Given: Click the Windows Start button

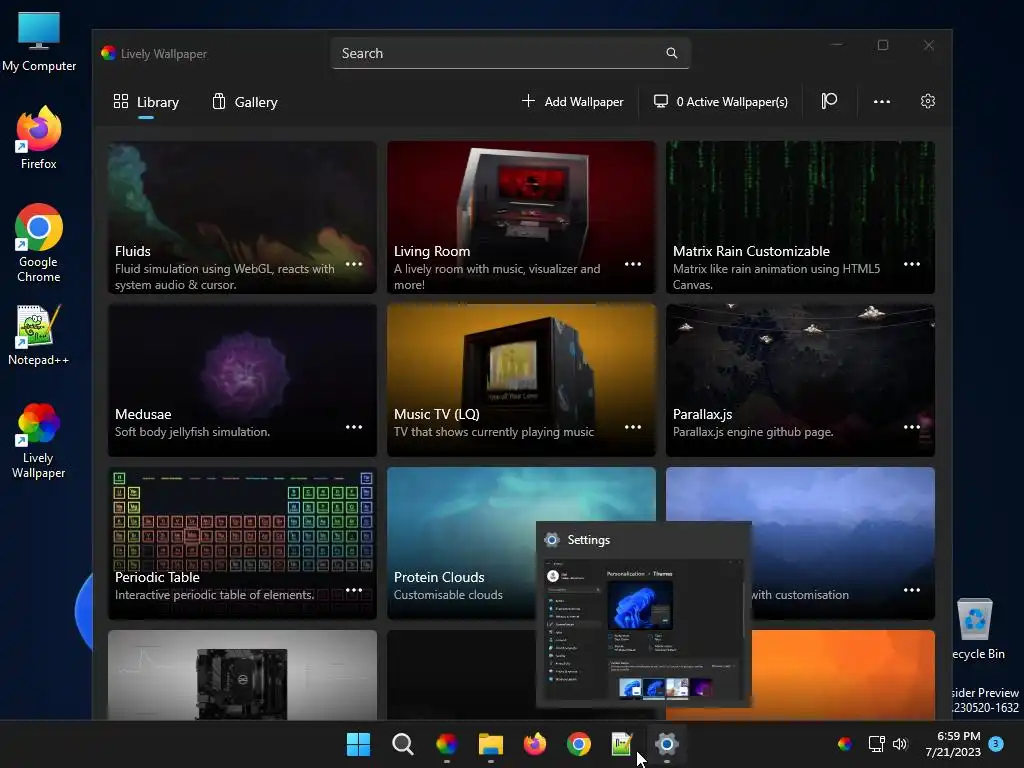Looking at the screenshot, I should click(x=358, y=744).
